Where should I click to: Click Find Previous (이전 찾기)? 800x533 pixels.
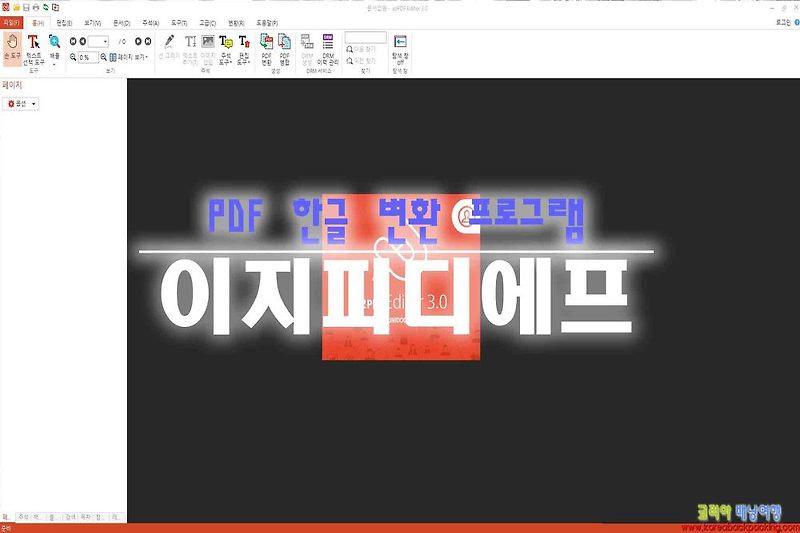[x=361, y=61]
